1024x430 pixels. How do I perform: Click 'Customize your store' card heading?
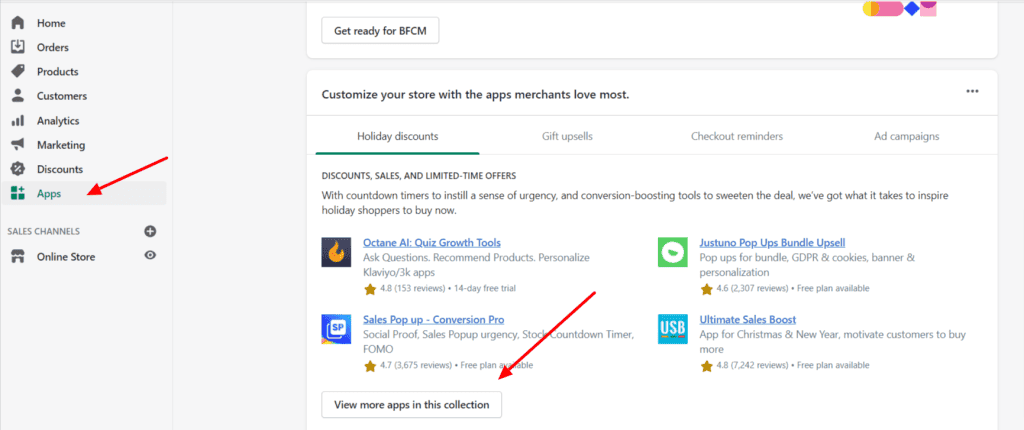[x=475, y=95]
